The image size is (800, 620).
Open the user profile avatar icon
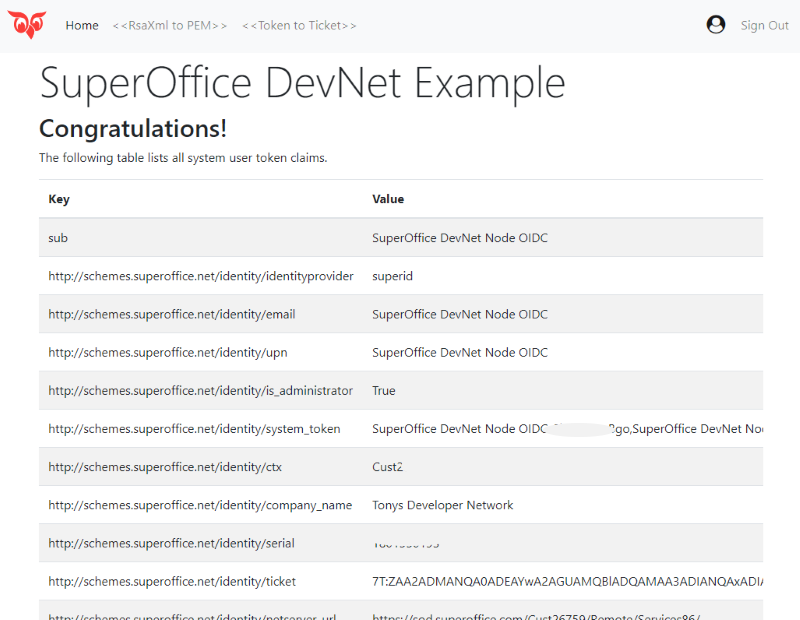pyautogui.click(x=716, y=24)
